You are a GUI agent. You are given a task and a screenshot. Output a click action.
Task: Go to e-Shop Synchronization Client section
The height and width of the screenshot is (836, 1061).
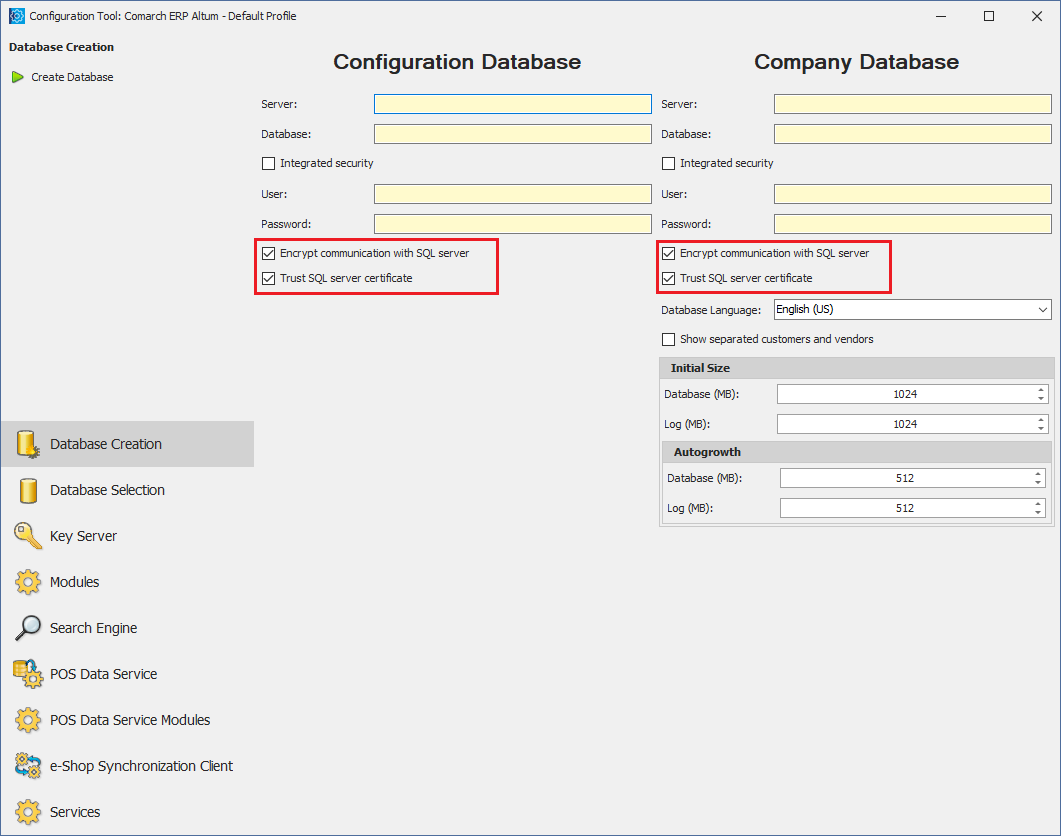pos(128,766)
